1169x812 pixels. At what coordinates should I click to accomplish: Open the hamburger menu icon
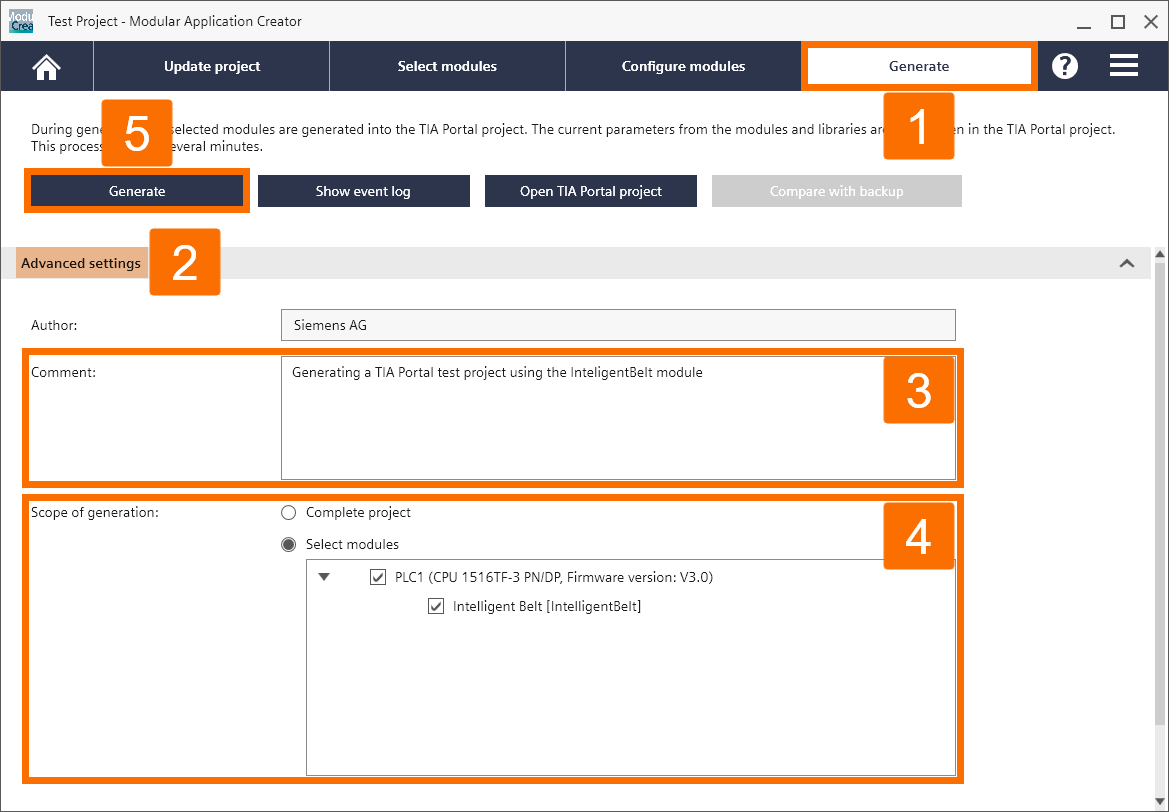coord(1123,66)
